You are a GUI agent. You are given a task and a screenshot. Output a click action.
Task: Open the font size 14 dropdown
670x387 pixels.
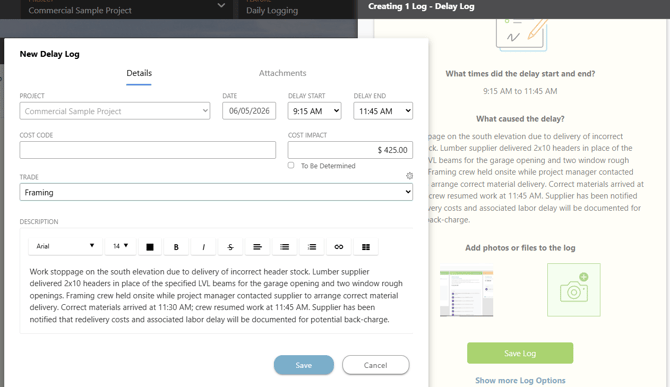(x=120, y=246)
